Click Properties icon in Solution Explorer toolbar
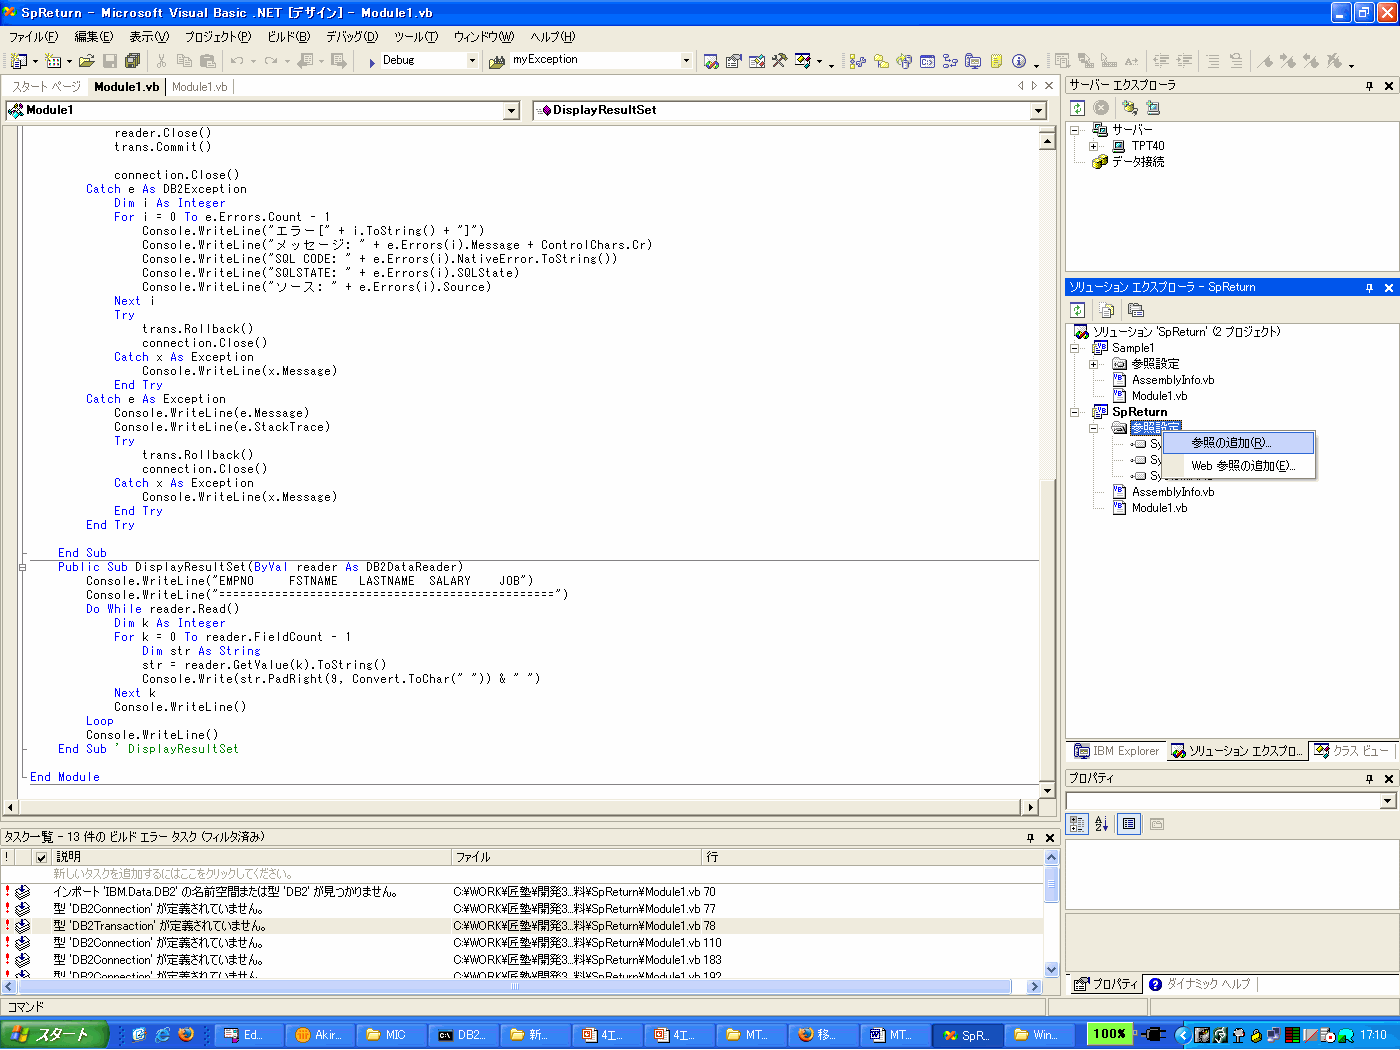This screenshot has width=1400, height=1050. tap(1135, 310)
